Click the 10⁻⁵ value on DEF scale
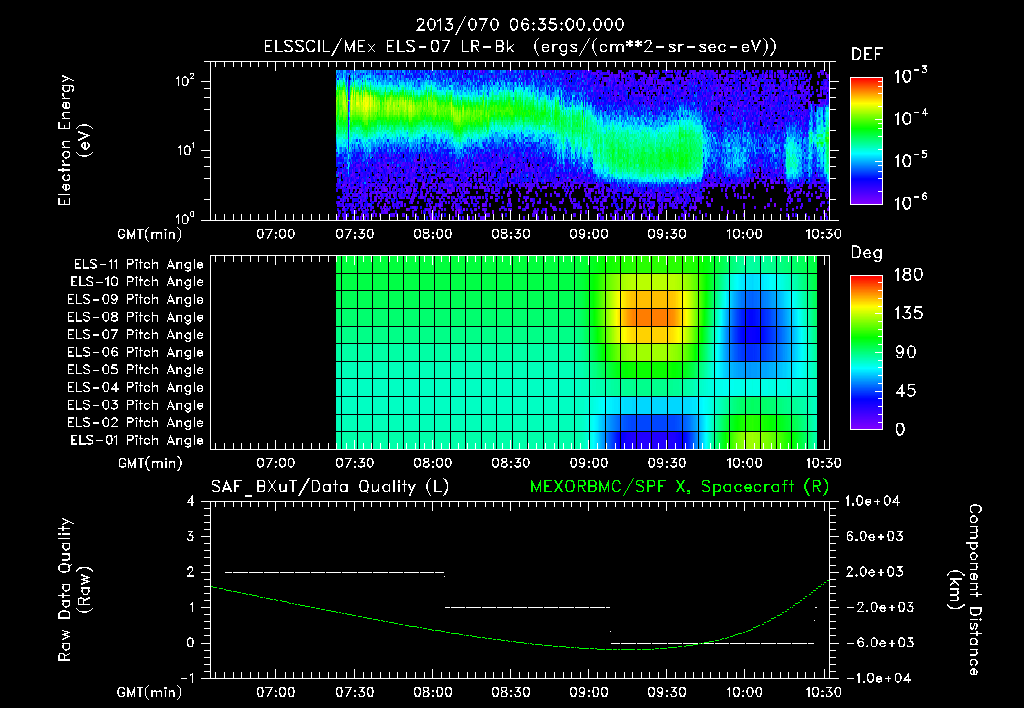This screenshot has height=708, width=1024. pyautogui.click(x=910, y=159)
